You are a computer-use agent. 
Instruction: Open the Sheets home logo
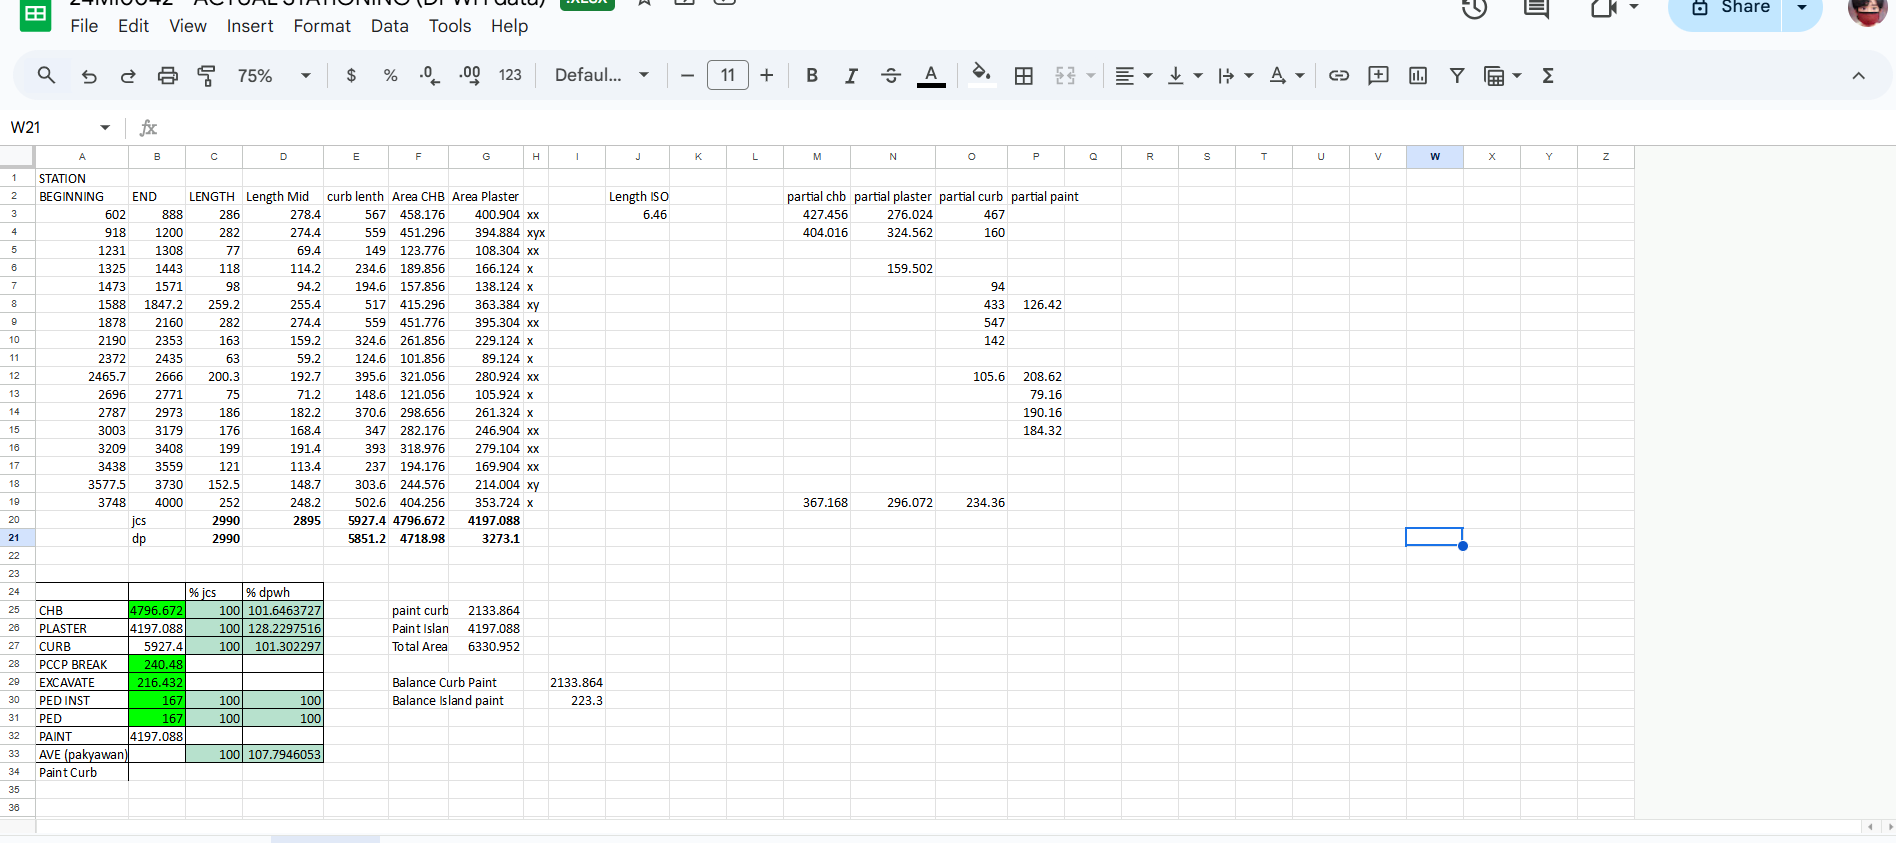tap(35, 14)
